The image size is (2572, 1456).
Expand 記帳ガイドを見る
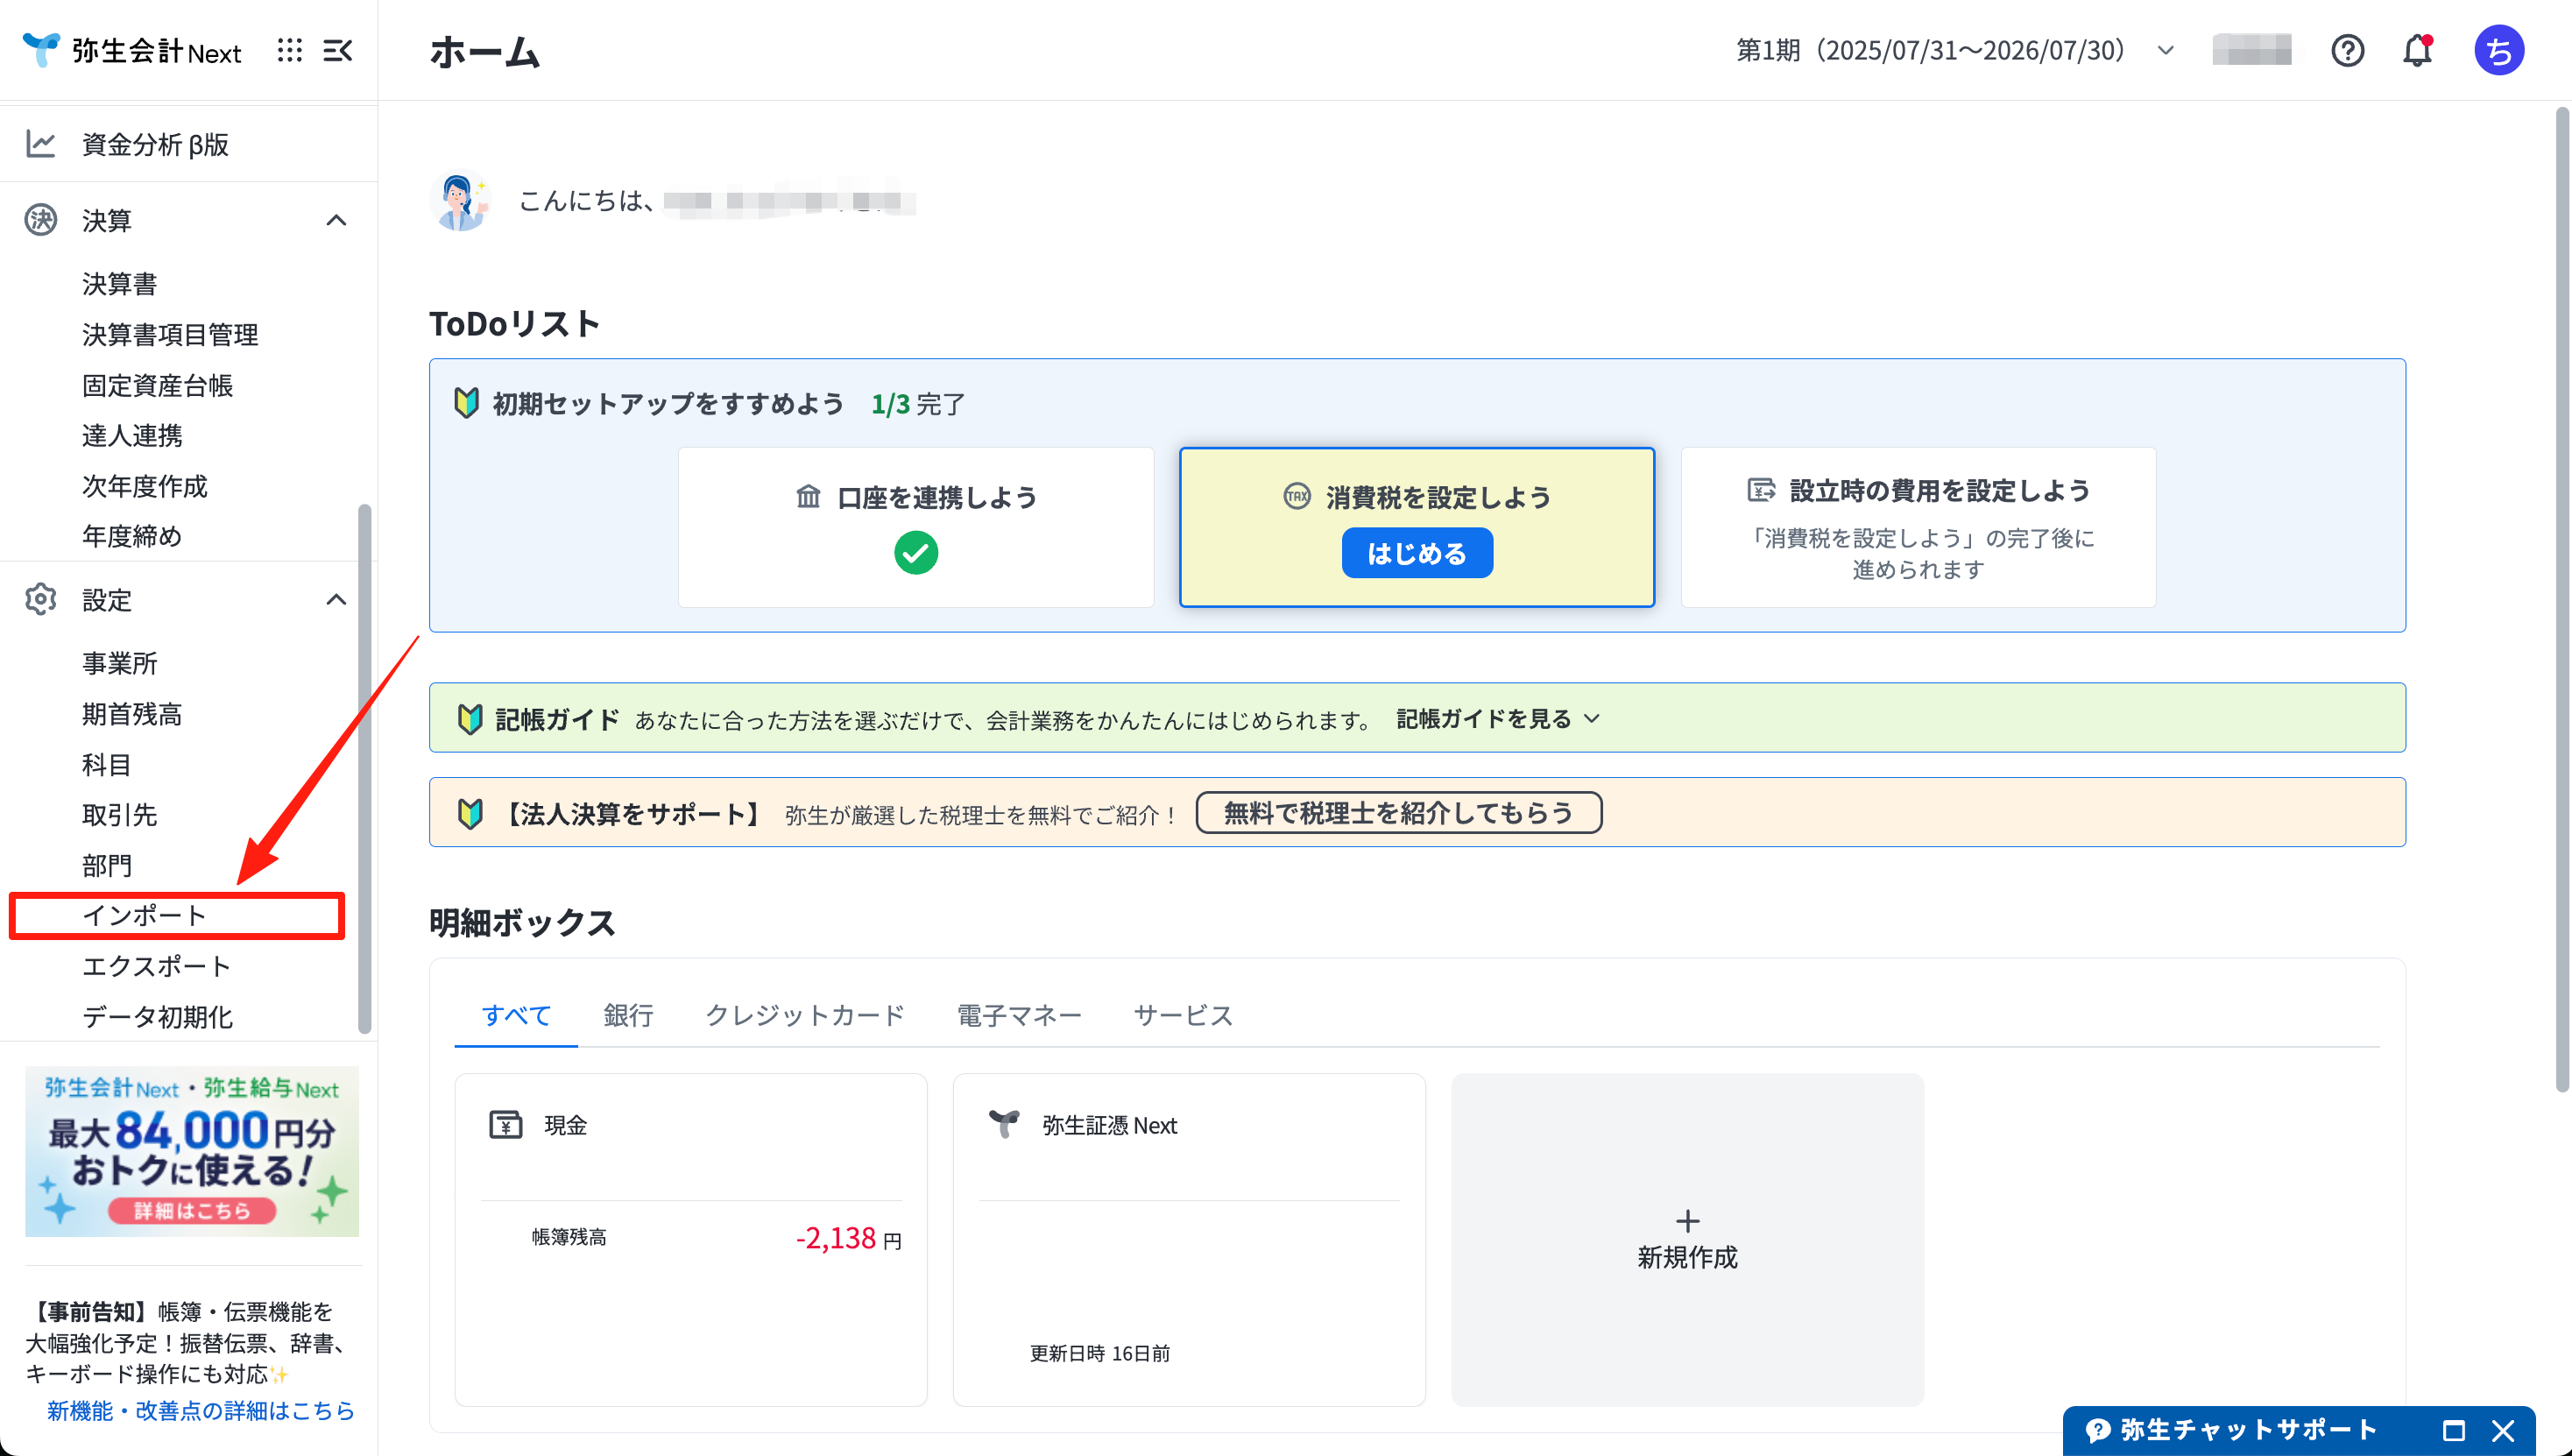click(1498, 719)
